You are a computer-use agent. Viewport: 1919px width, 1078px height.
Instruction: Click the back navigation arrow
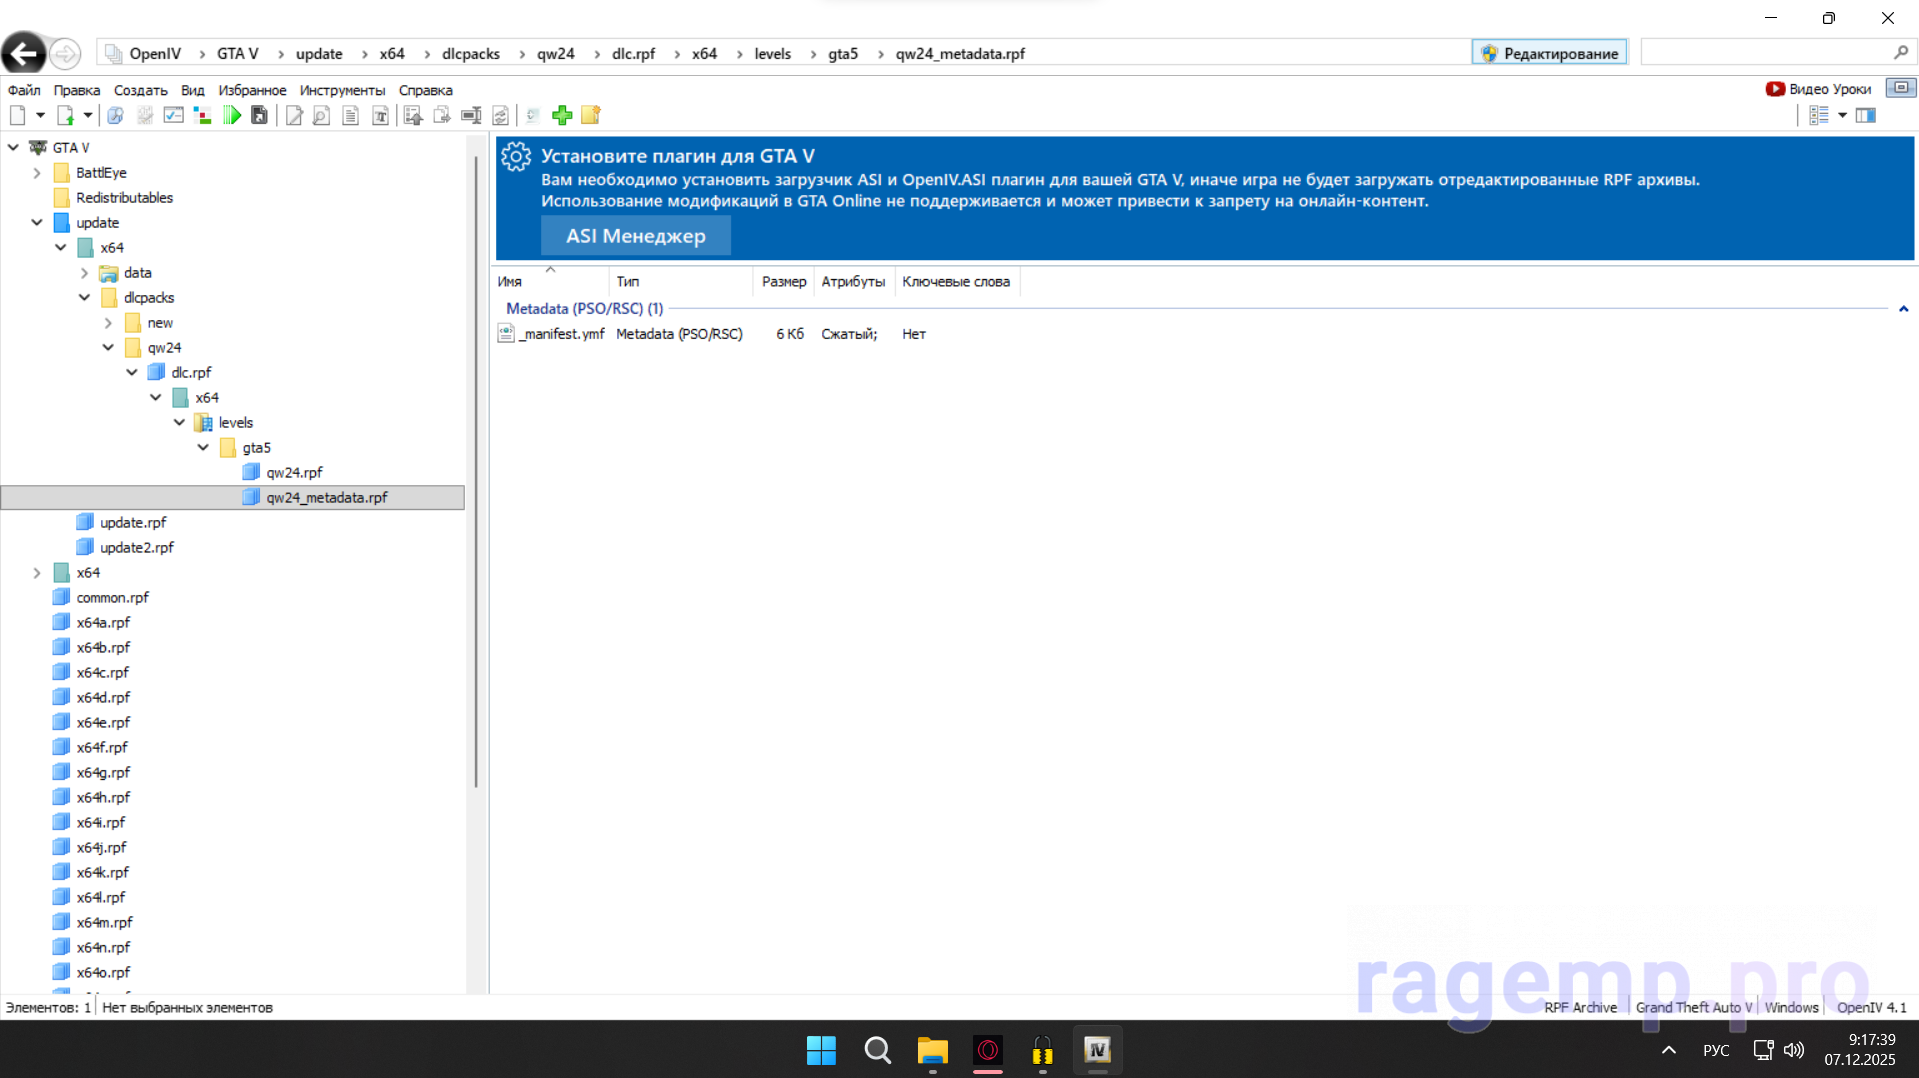click(x=24, y=53)
